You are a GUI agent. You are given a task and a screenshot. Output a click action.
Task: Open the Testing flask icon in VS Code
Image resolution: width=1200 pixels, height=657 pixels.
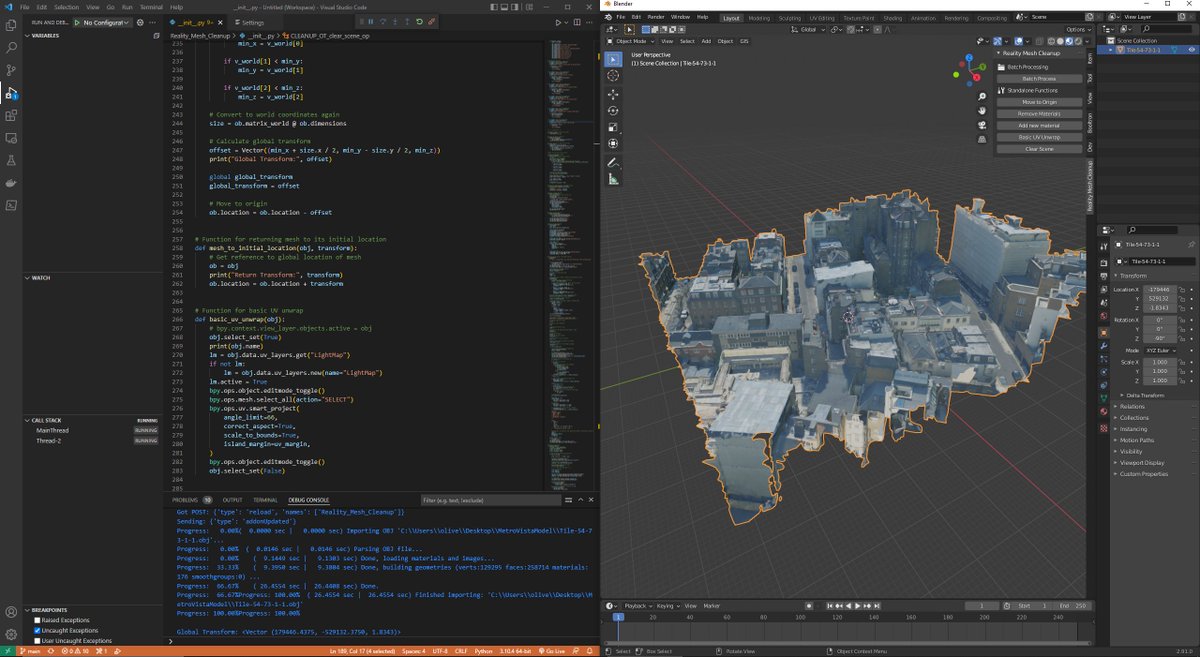click(x=11, y=160)
